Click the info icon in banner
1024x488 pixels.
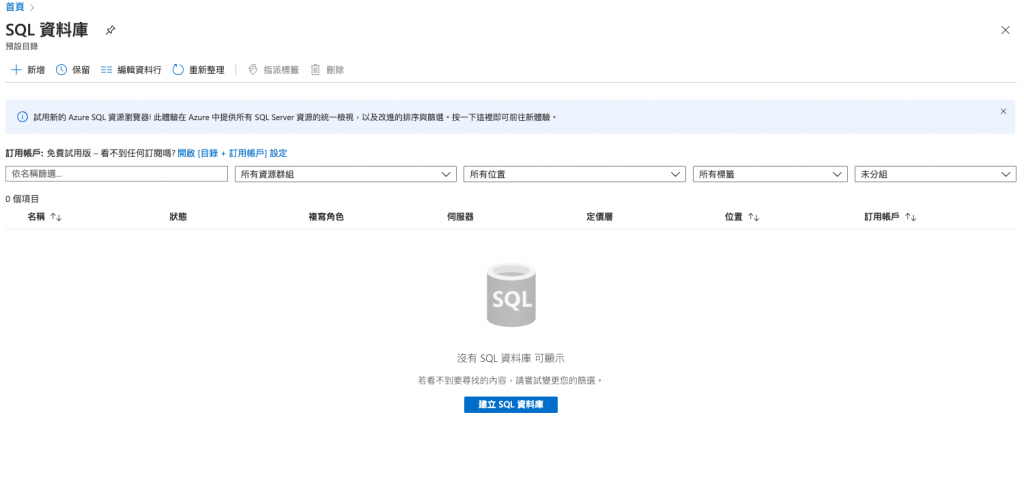click(22, 117)
